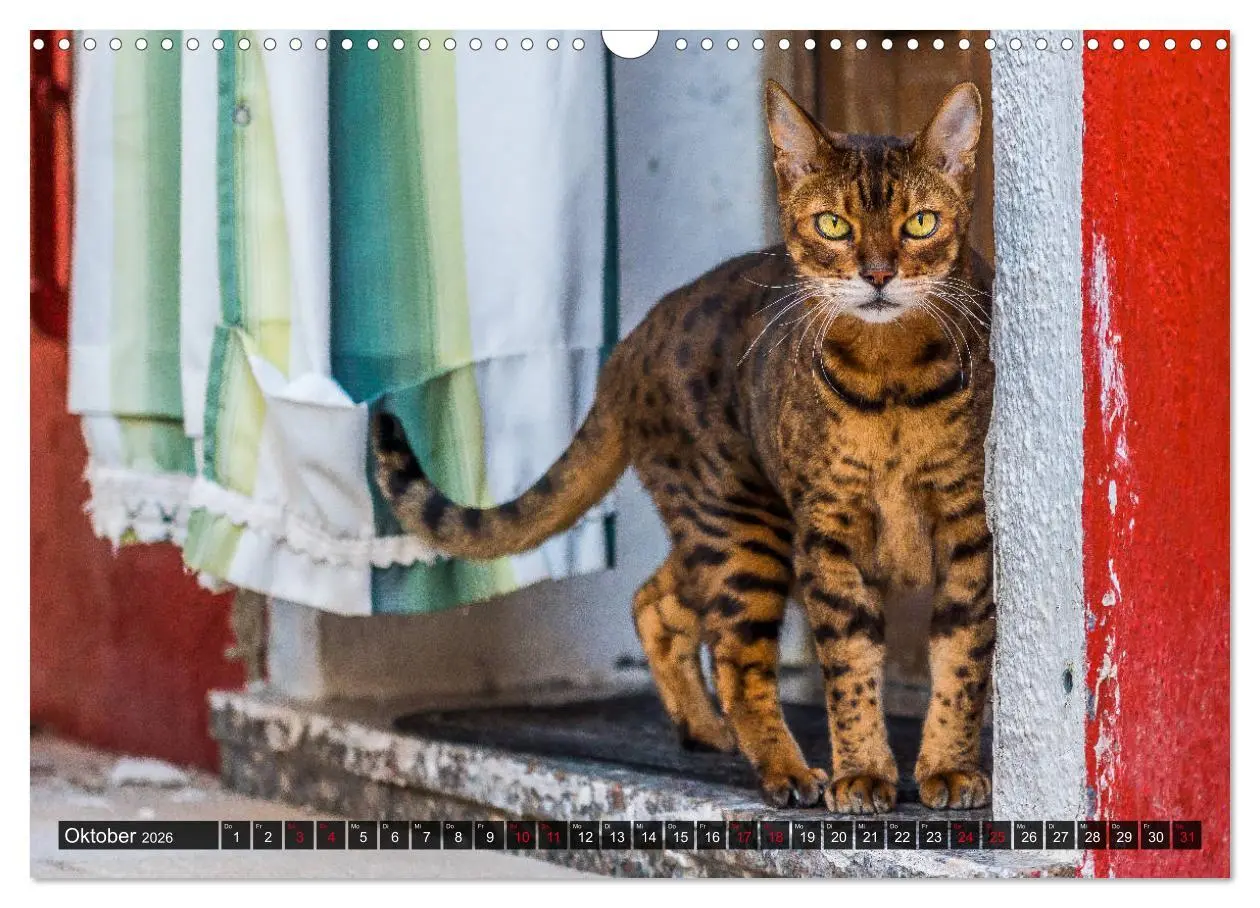Select the red date 11 in the strip

click(x=553, y=836)
